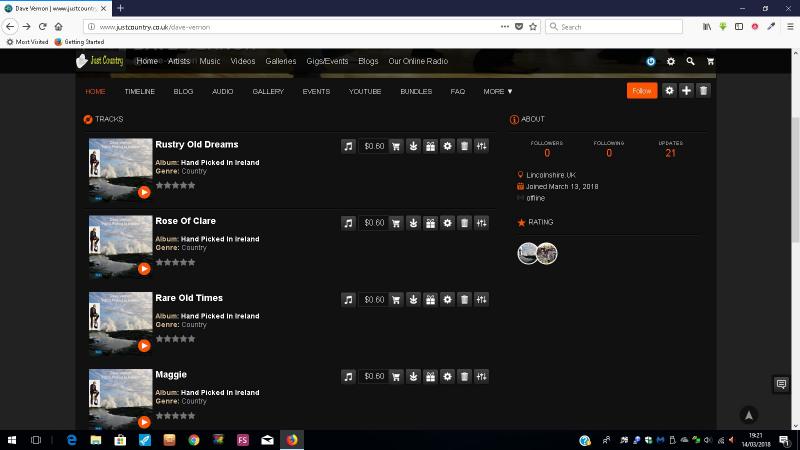Download the Rusty Old Dreams track
Image resolution: width=800 pixels, height=450 pixels.
point(413,146)
